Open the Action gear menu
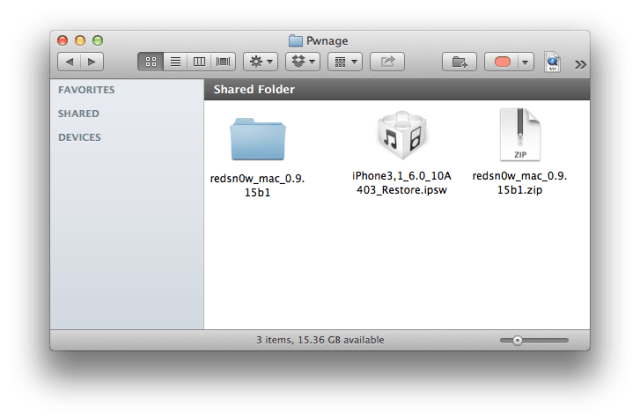Screen dimensions: 640x420 (261, 62)
